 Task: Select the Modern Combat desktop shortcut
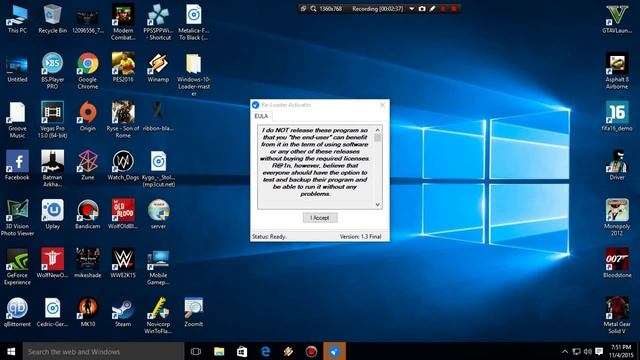click(x=123, y=22)
